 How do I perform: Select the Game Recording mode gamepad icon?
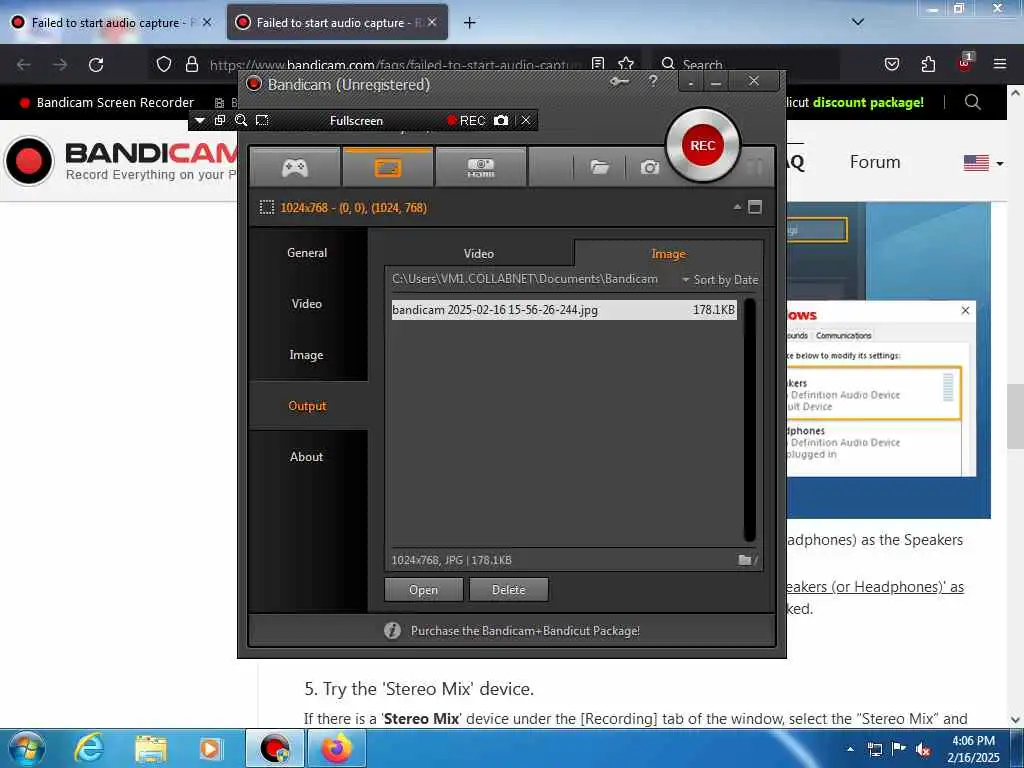(x=295, y=168)
